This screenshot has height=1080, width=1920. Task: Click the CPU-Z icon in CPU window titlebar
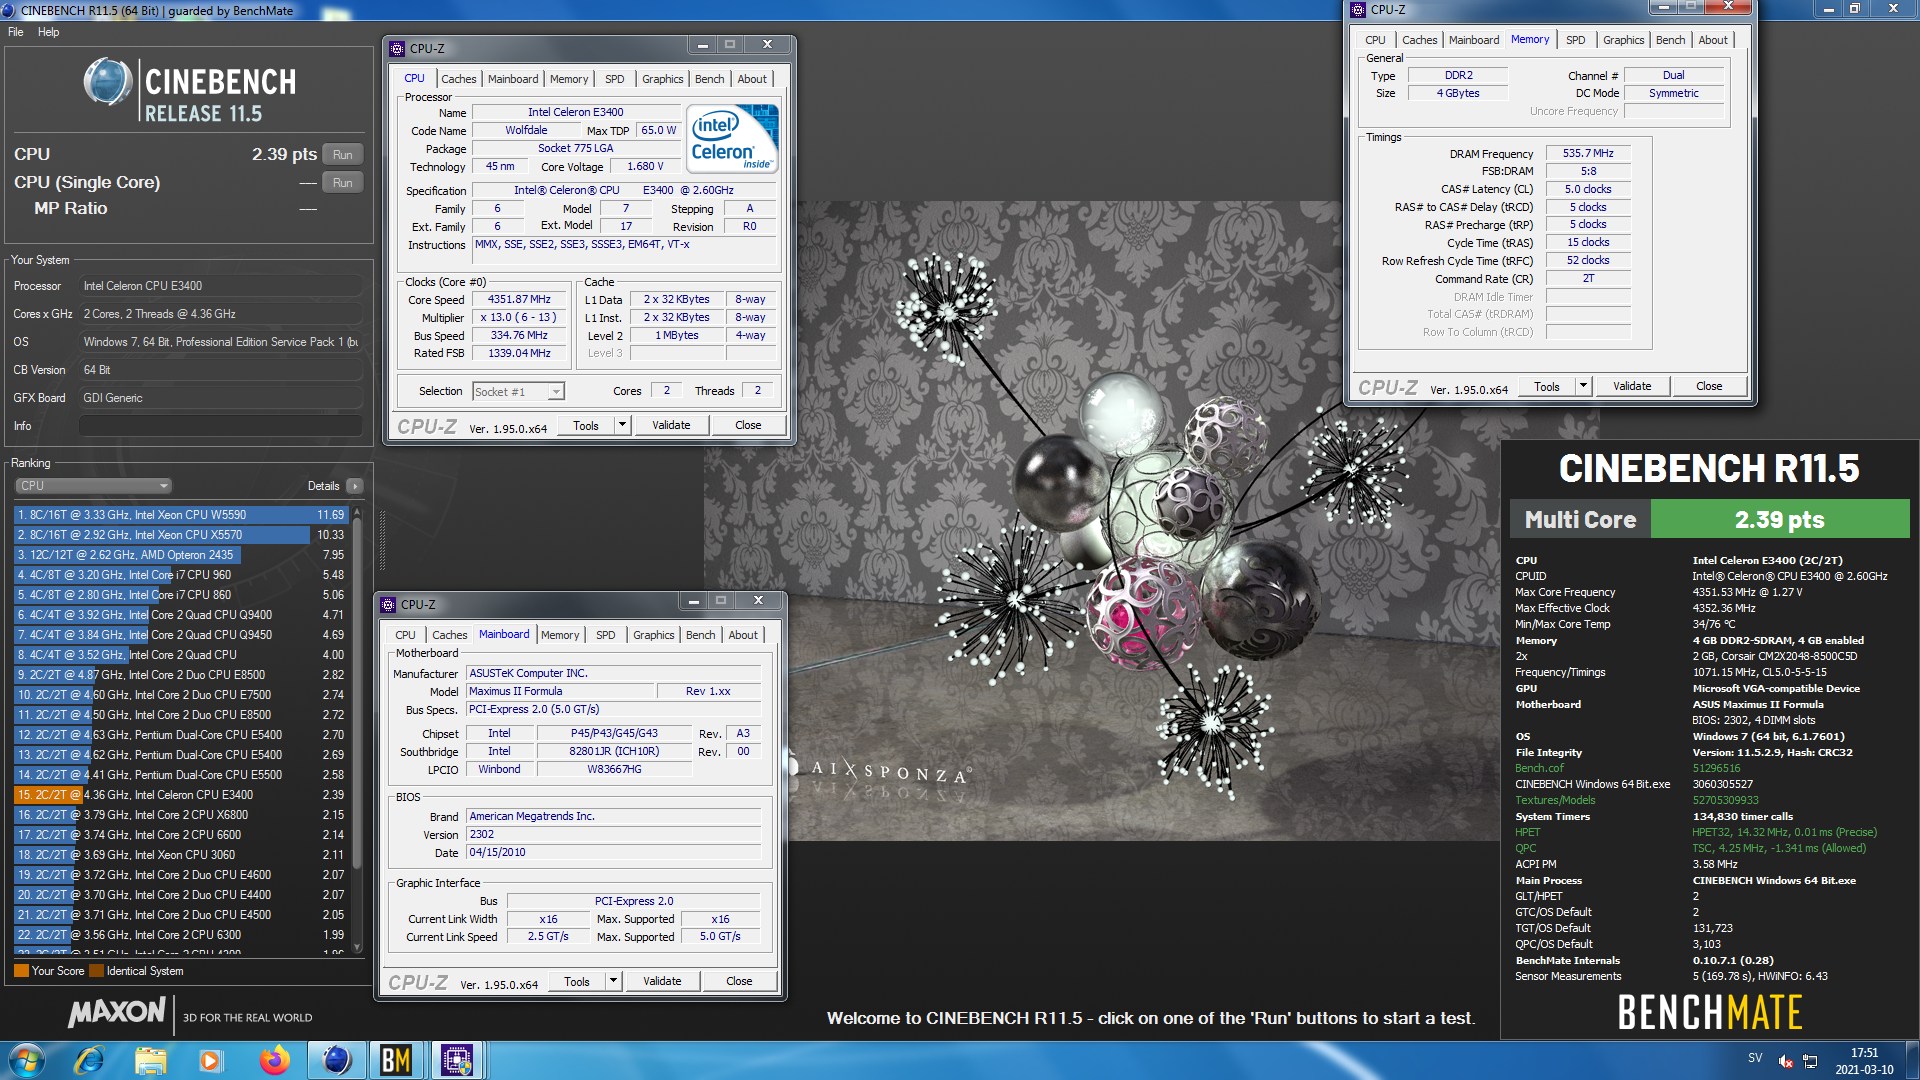397,48
